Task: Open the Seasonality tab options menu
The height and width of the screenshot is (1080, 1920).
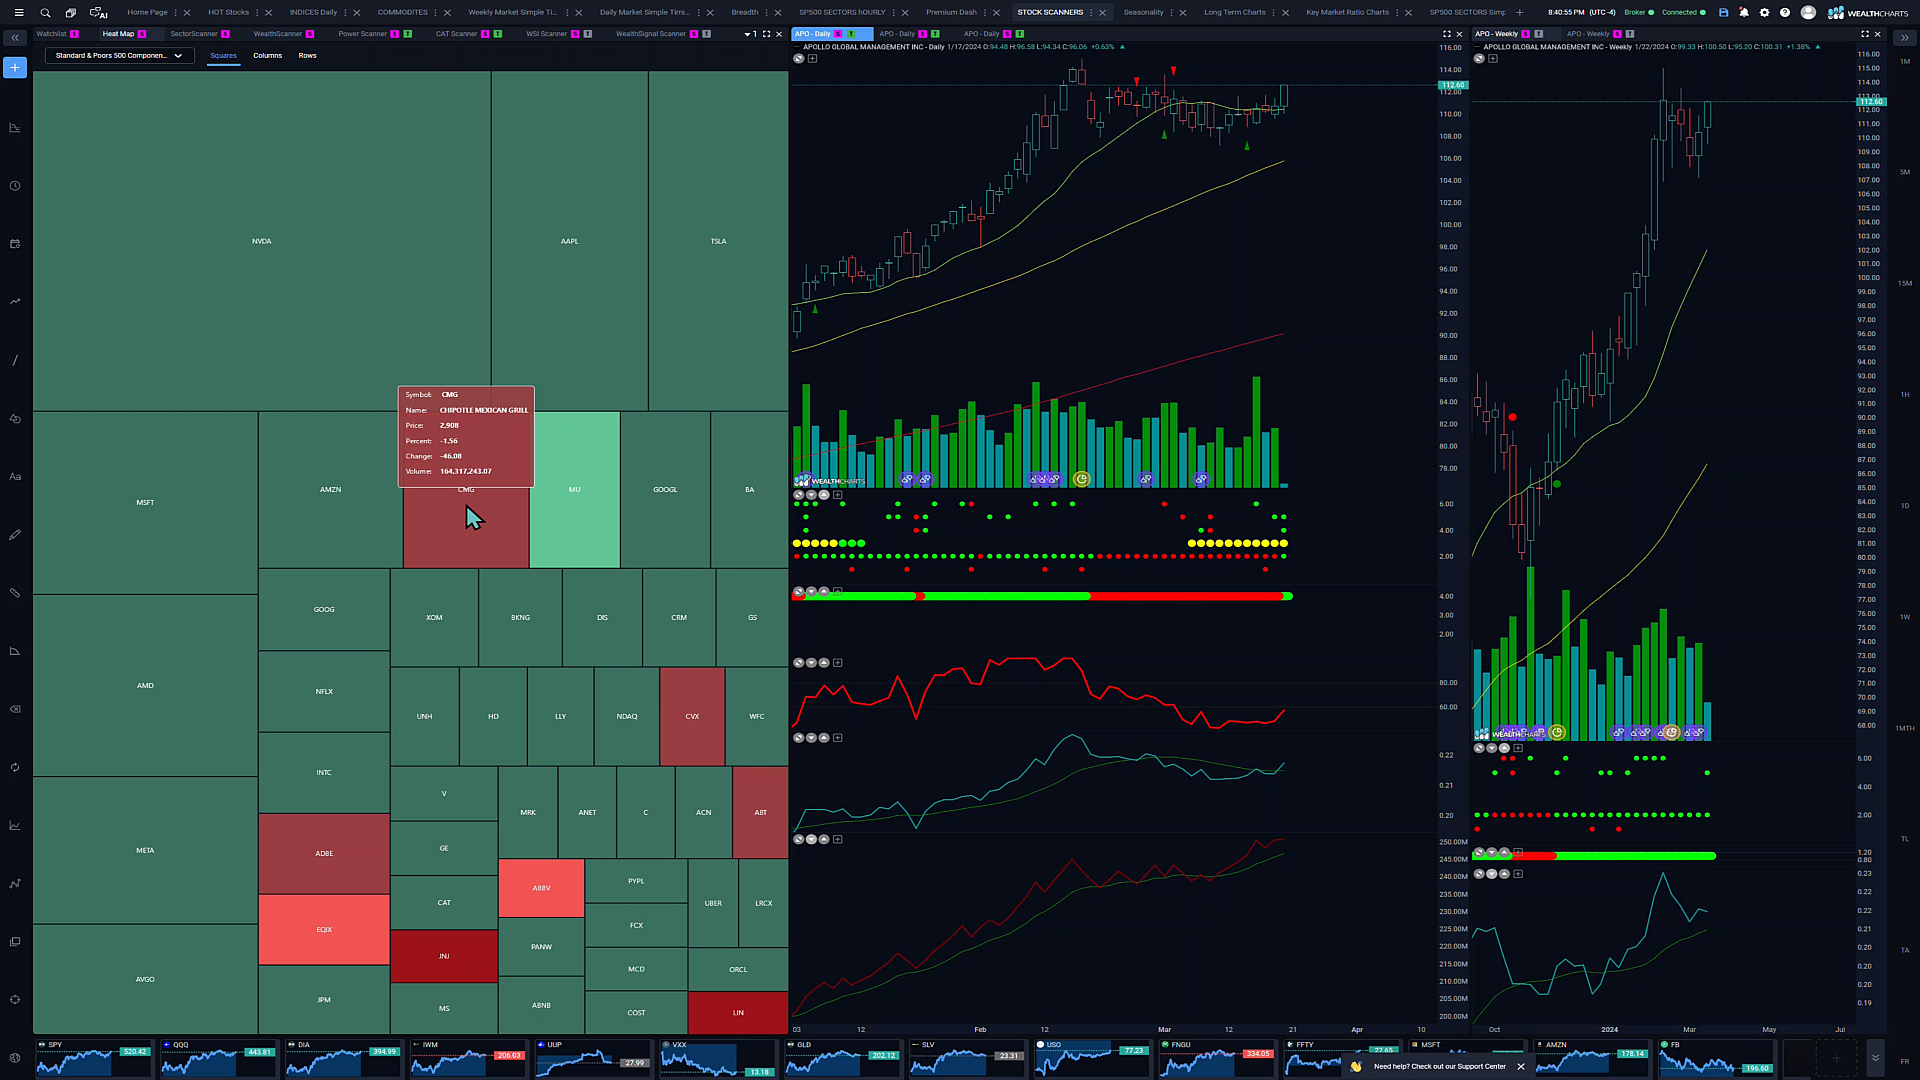Action: (1171, 13)
